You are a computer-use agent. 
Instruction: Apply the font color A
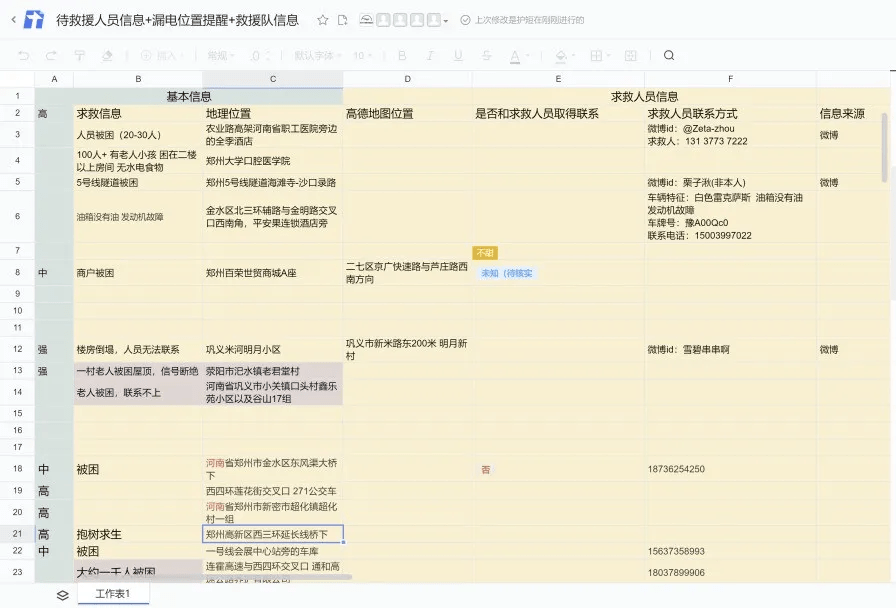515,55
